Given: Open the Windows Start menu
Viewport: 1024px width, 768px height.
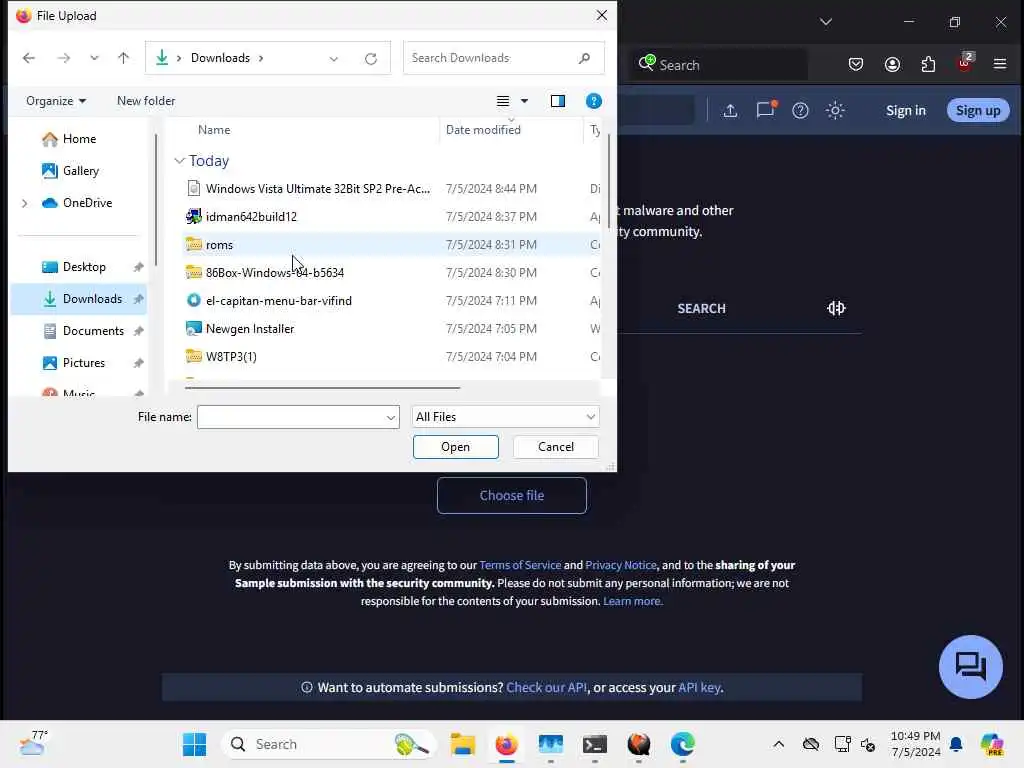Looking at the screenshot, I should [x=194, y=744].
